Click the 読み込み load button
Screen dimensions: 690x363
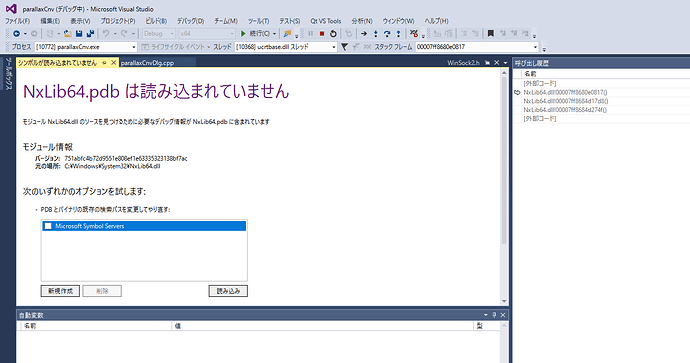point(228,291)
